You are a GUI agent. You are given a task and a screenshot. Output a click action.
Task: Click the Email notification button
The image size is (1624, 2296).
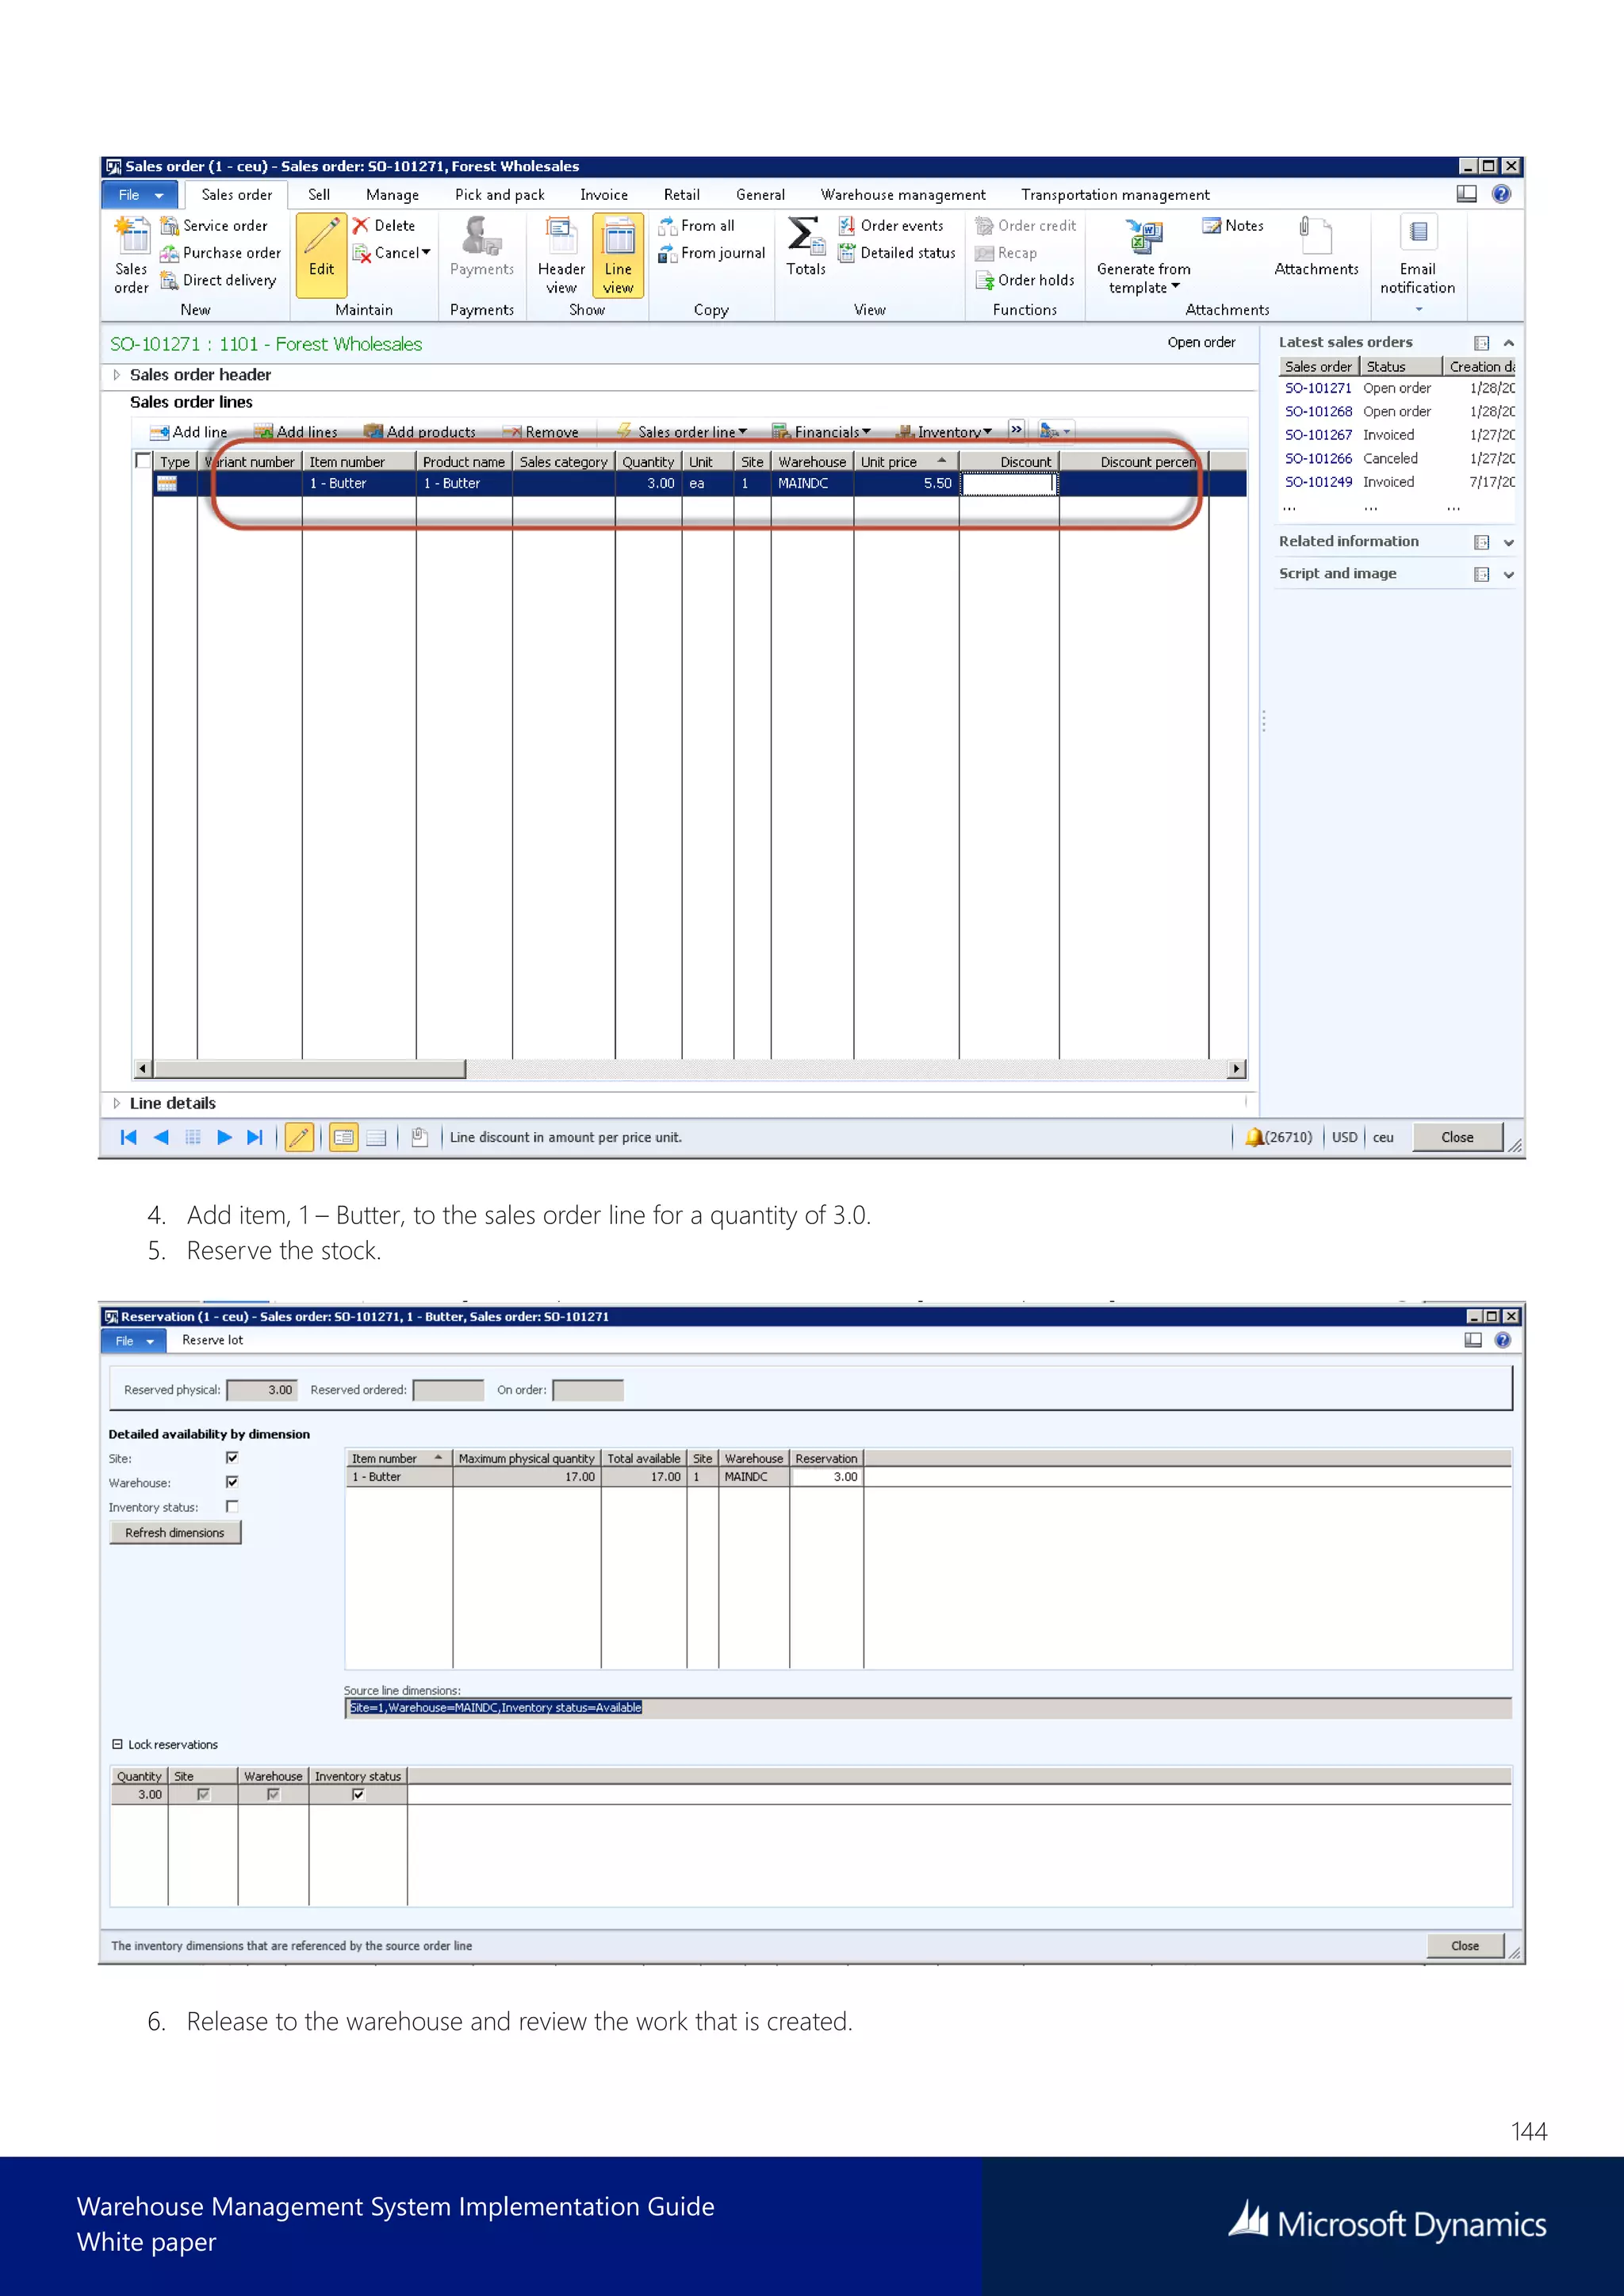coord(1417,255)
